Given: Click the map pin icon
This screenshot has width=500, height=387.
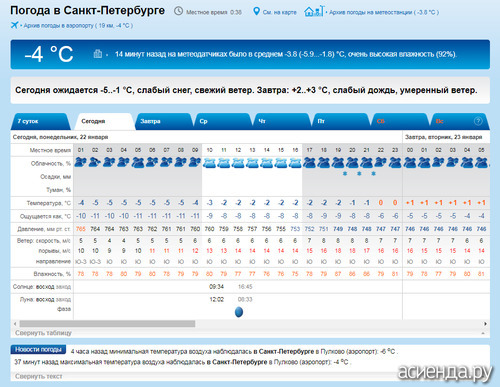Looking at the screenshot, I should (256, 12).
